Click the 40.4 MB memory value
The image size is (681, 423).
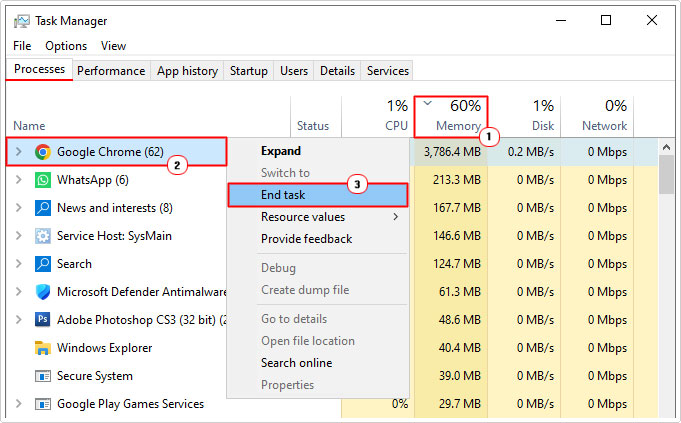pyautogui.click(x=460, y=348)
